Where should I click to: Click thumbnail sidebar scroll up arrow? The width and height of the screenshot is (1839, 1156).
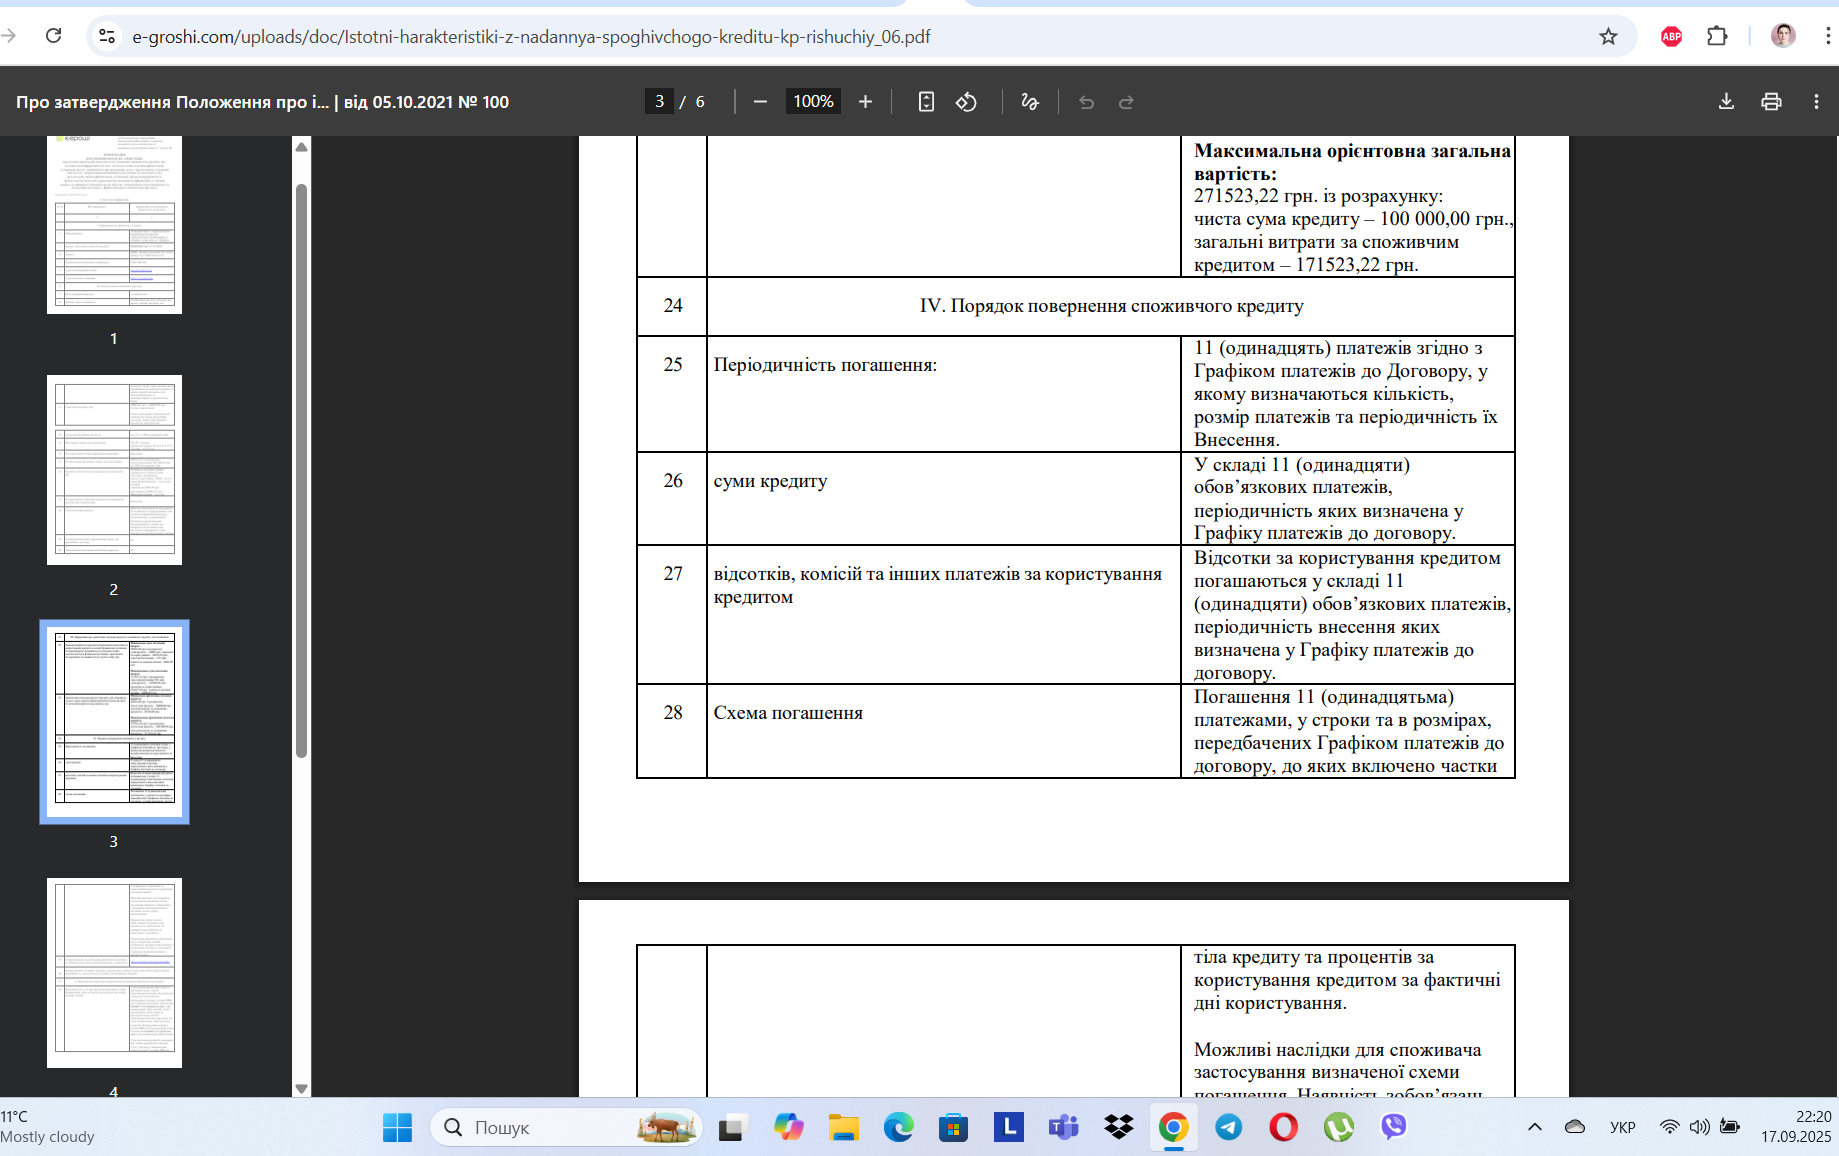[x=301, y=147]
